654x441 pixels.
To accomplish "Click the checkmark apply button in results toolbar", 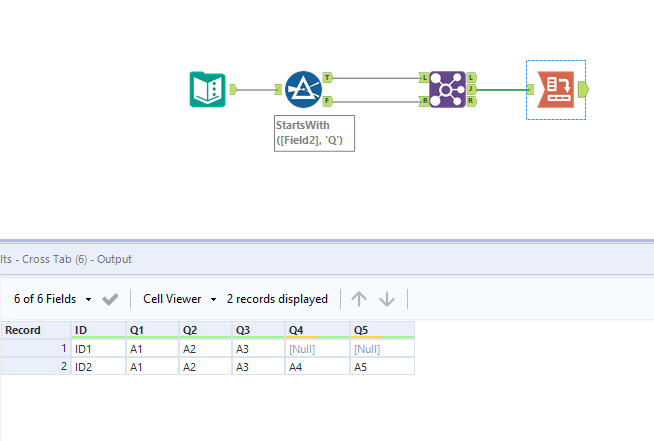I will [110, 299].
